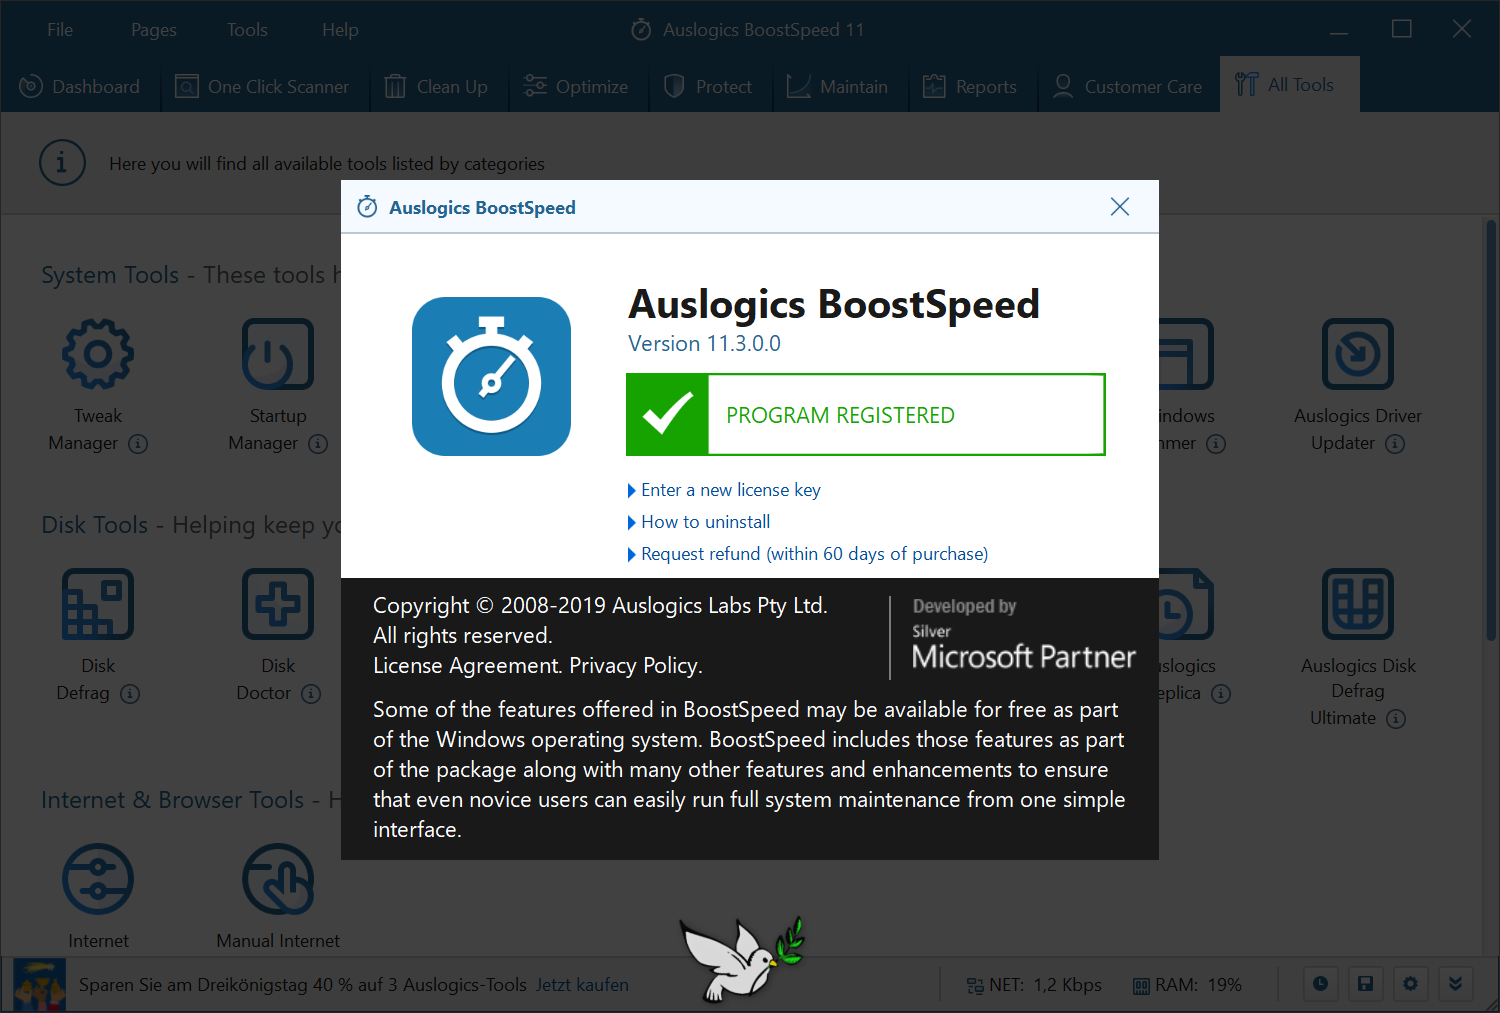The width and height of the screenshot is (1500, 1013).
Task: Click the clock icon in status bar
Action: 1320,984
